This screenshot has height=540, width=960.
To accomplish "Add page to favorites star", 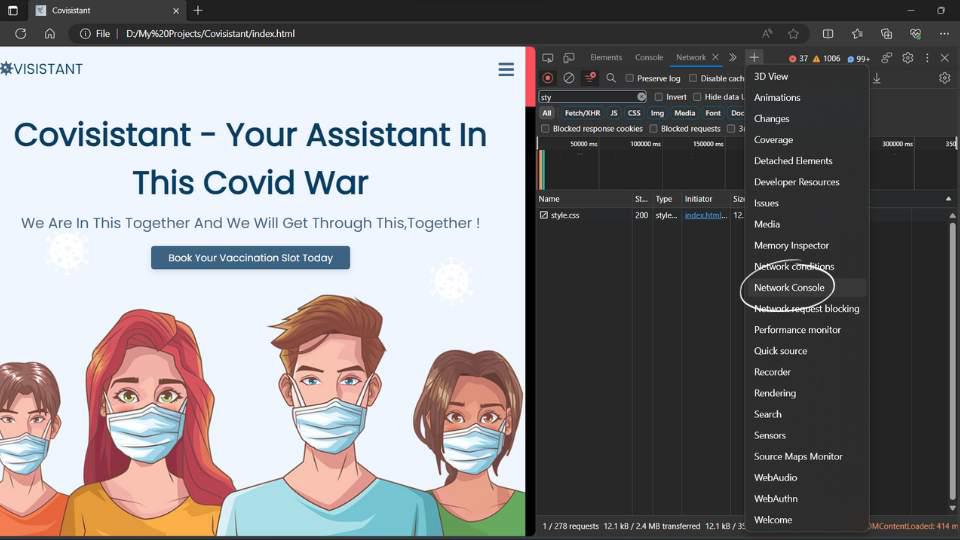I will click(793, 33).
